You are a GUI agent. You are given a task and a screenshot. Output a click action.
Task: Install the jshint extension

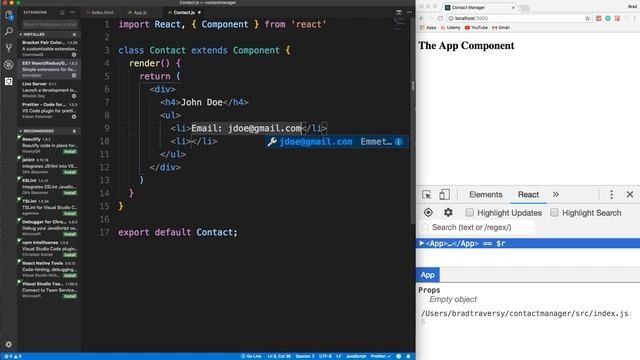click(x=70, y=172)
